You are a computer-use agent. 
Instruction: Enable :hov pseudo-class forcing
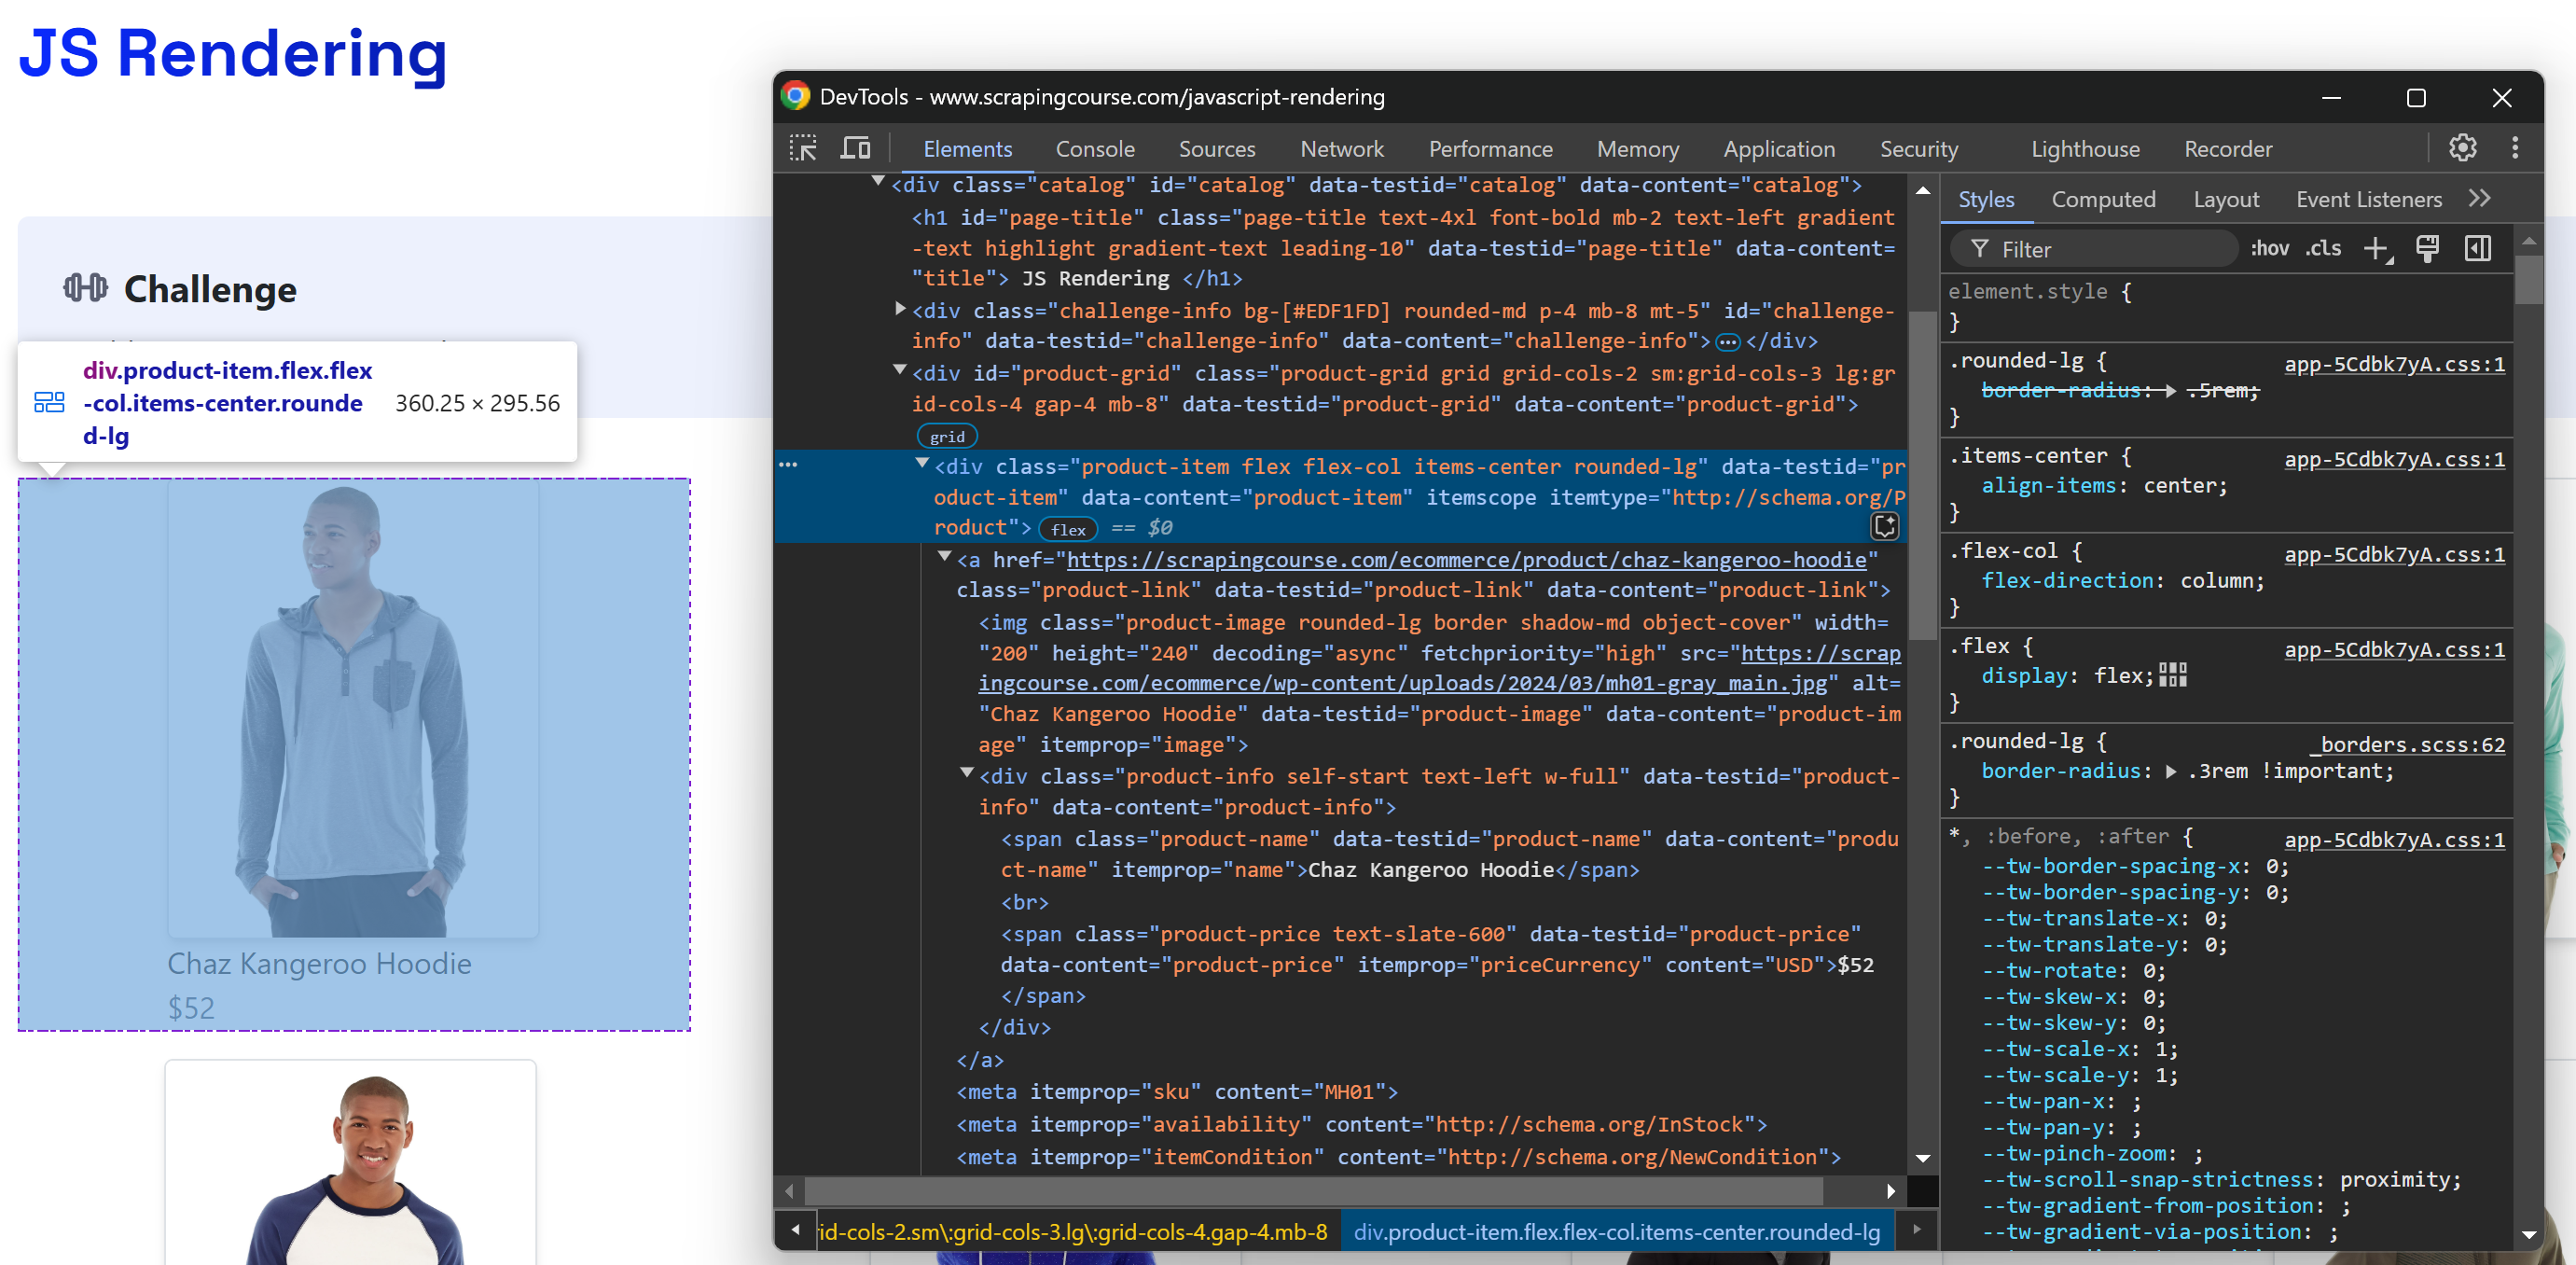click(2271, 248)
